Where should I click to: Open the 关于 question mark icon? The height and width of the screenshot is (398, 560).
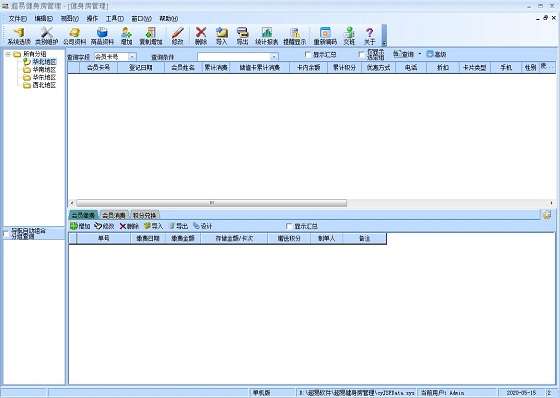[x=370, y=36]
